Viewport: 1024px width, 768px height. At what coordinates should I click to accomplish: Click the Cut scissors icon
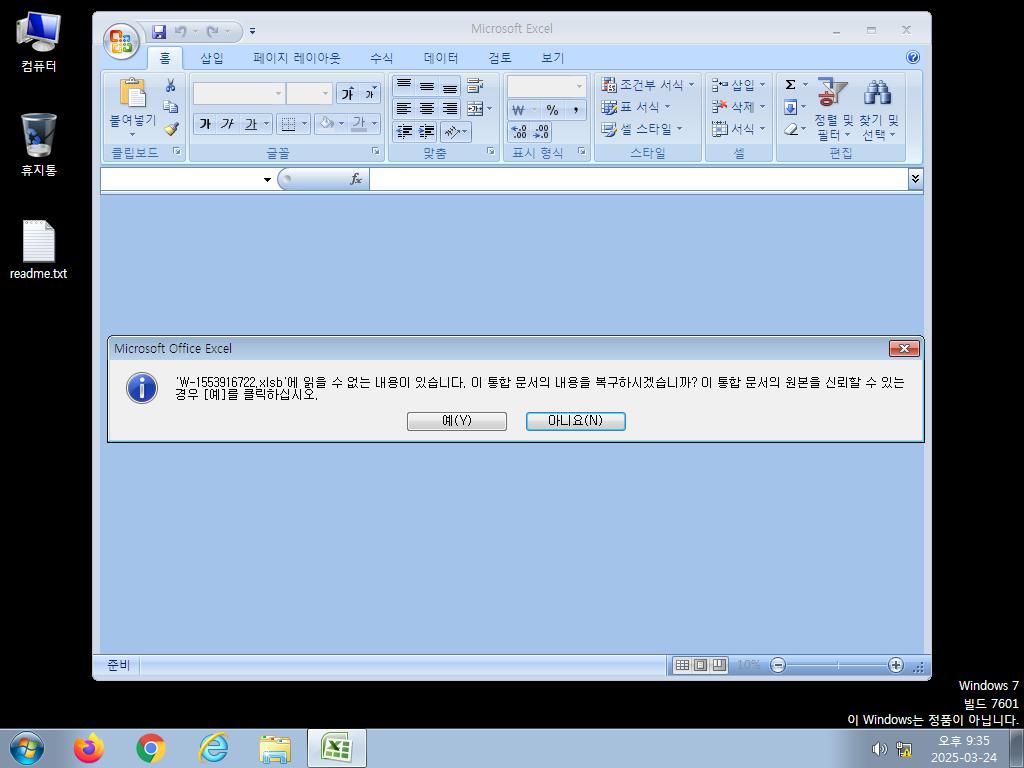[x=170, y=85]
